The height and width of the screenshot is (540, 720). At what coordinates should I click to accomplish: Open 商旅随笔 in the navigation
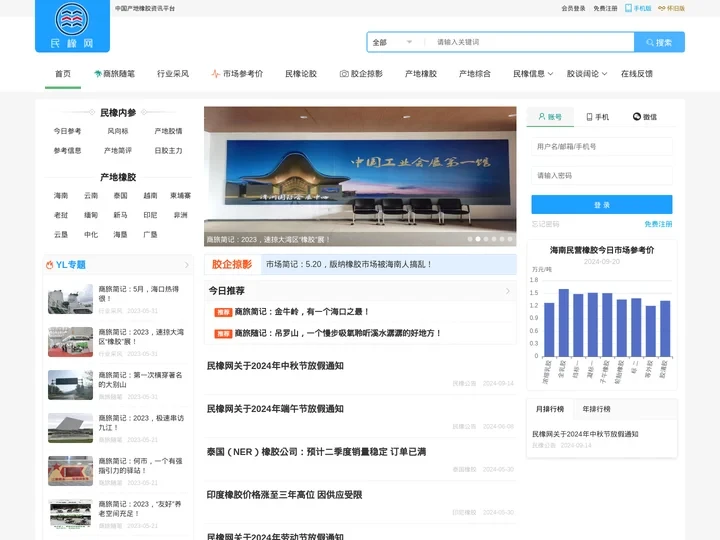[x=114, y=73]
